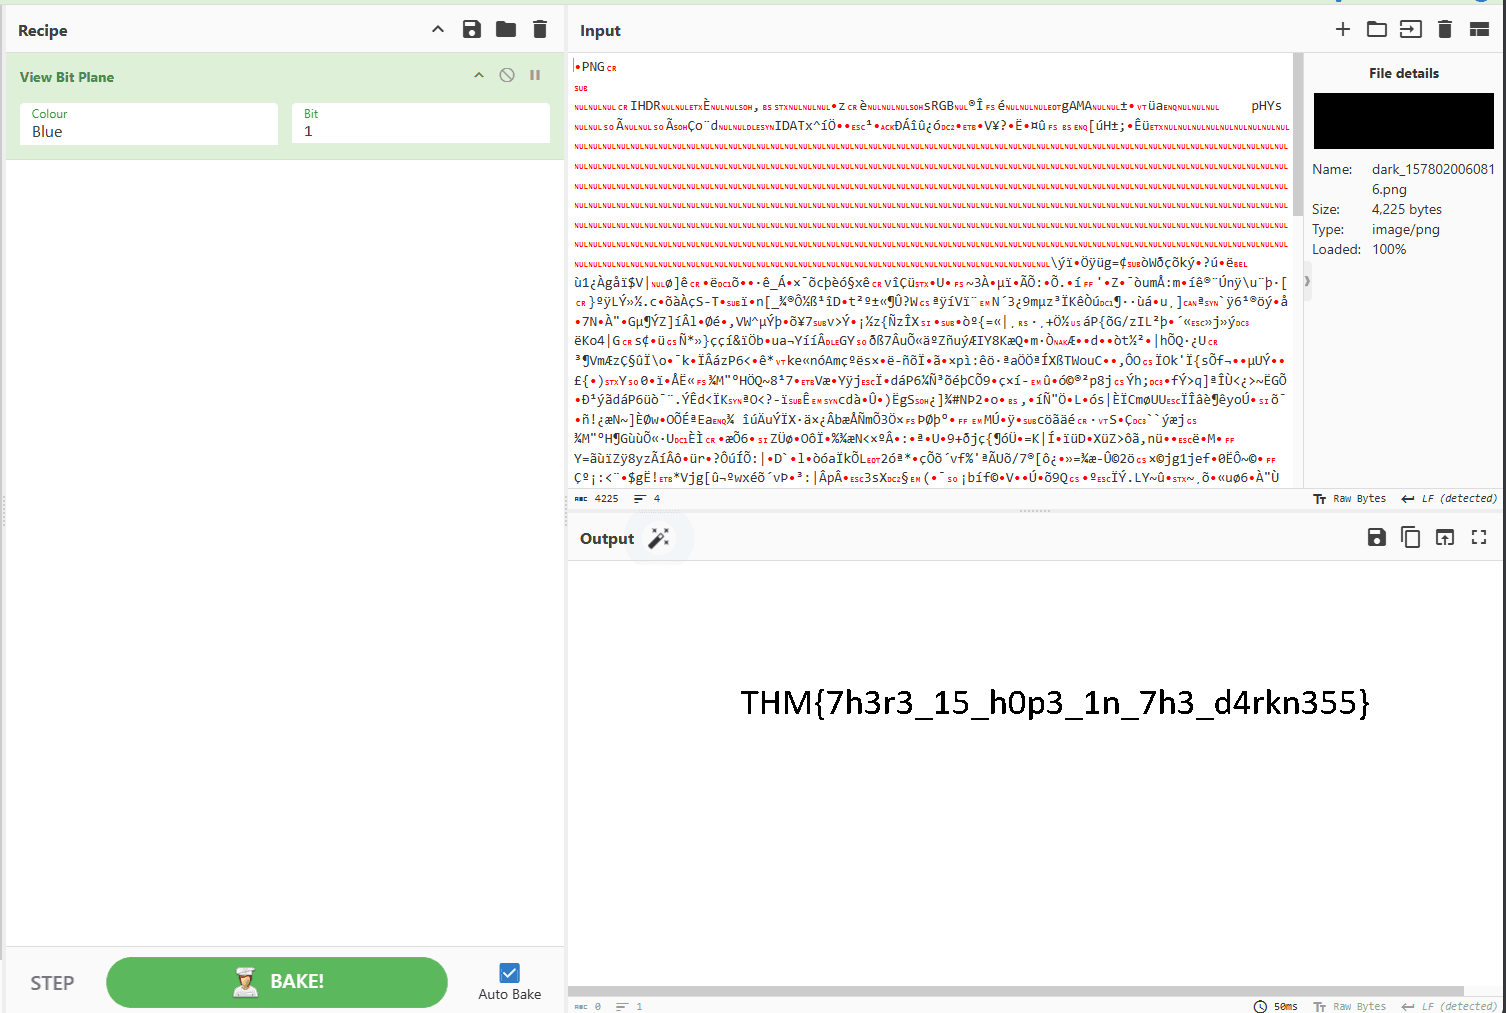Image resolution: width=1506 pixels, height=1013 pixels.
Task: Collapse the View Bit Plane operation
Action: point(479,75)
